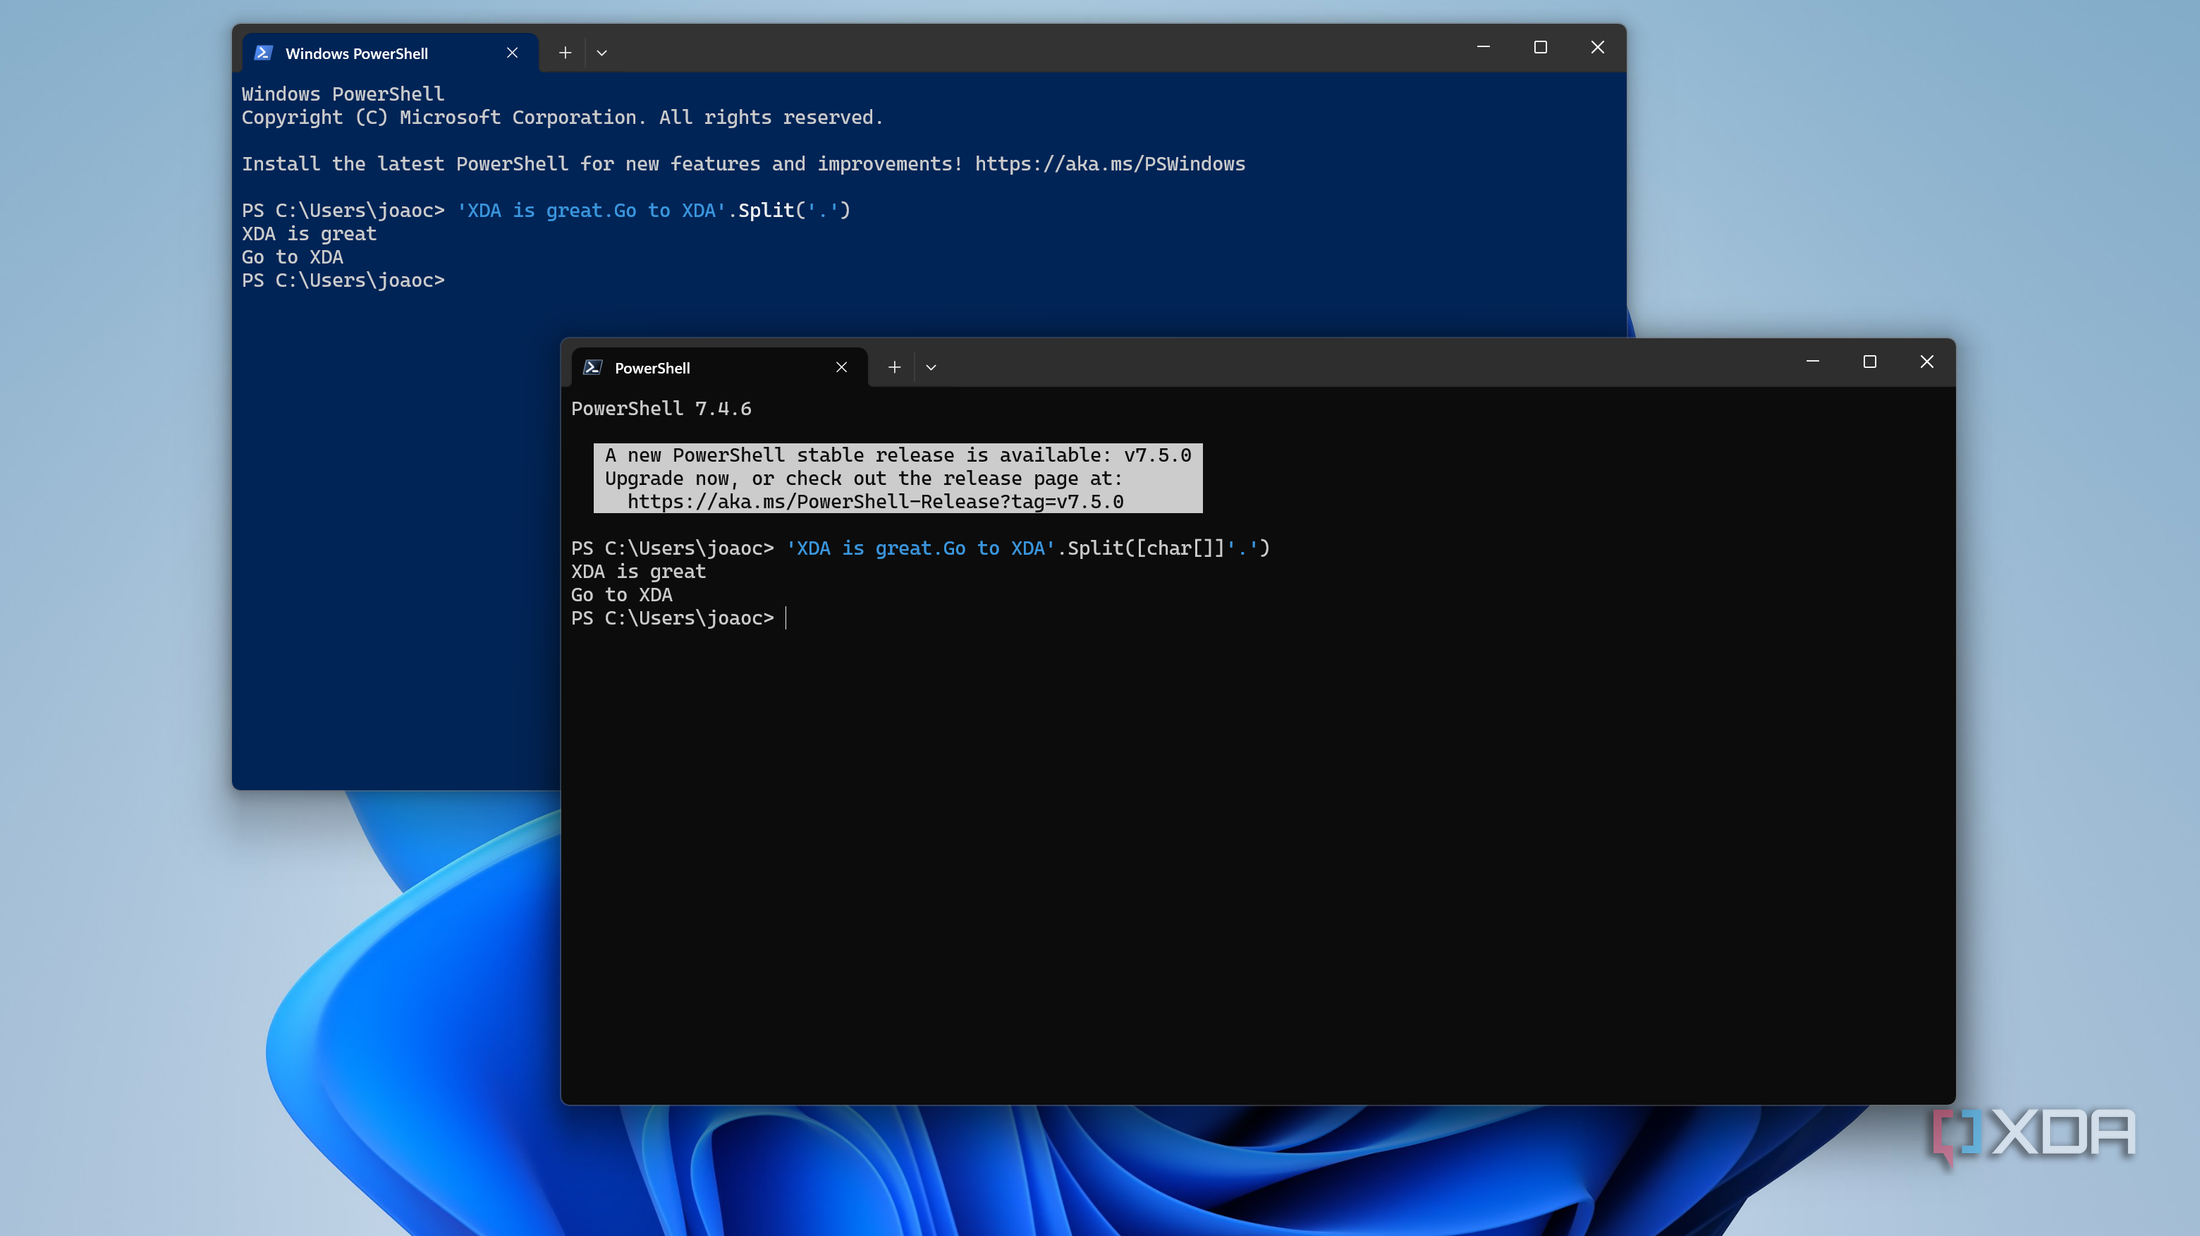Open the tab options chevron in PowerShell 7 window
This screenshot has width=2200, height=1236.
click(931, 367)
